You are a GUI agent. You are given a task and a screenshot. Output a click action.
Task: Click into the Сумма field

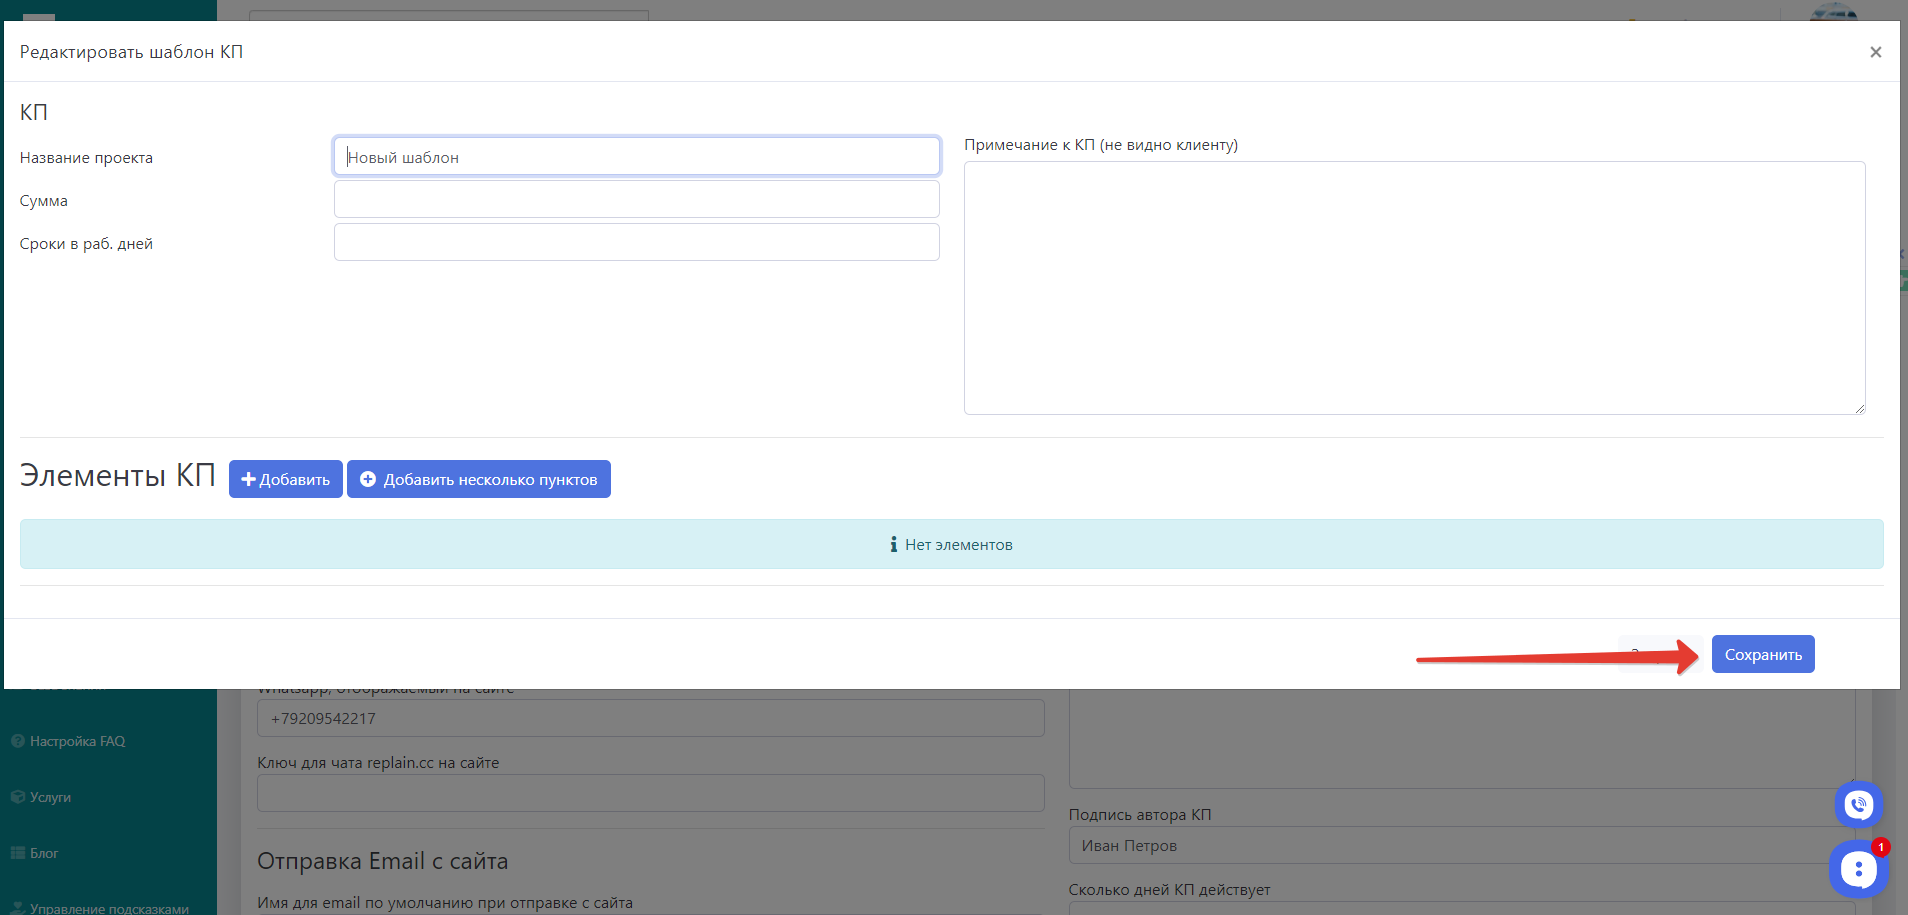pyautogui.click(x=636, y=199)
